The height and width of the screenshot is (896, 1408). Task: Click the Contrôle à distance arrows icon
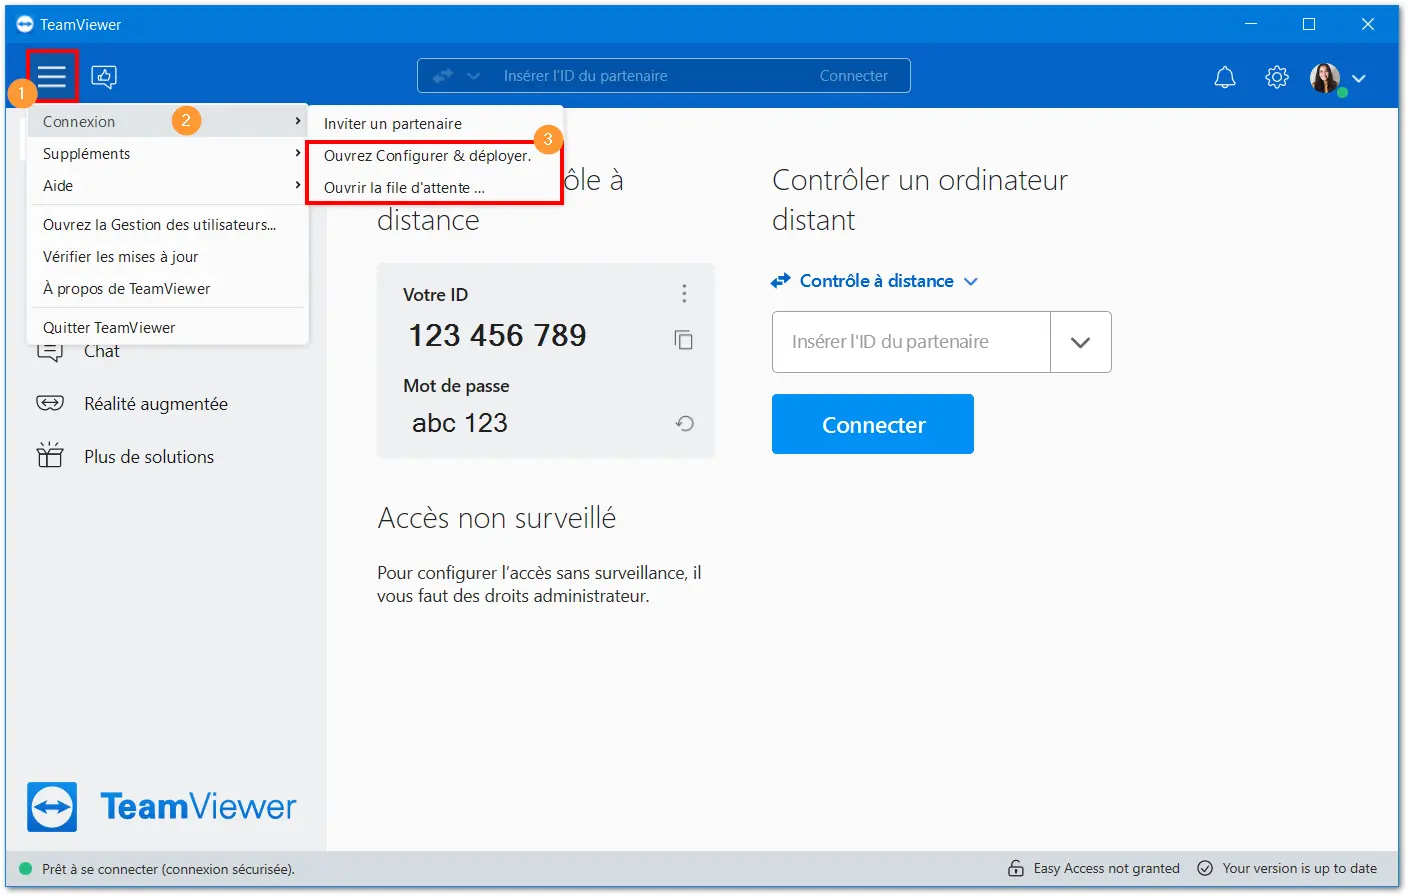tap(781, 281)
